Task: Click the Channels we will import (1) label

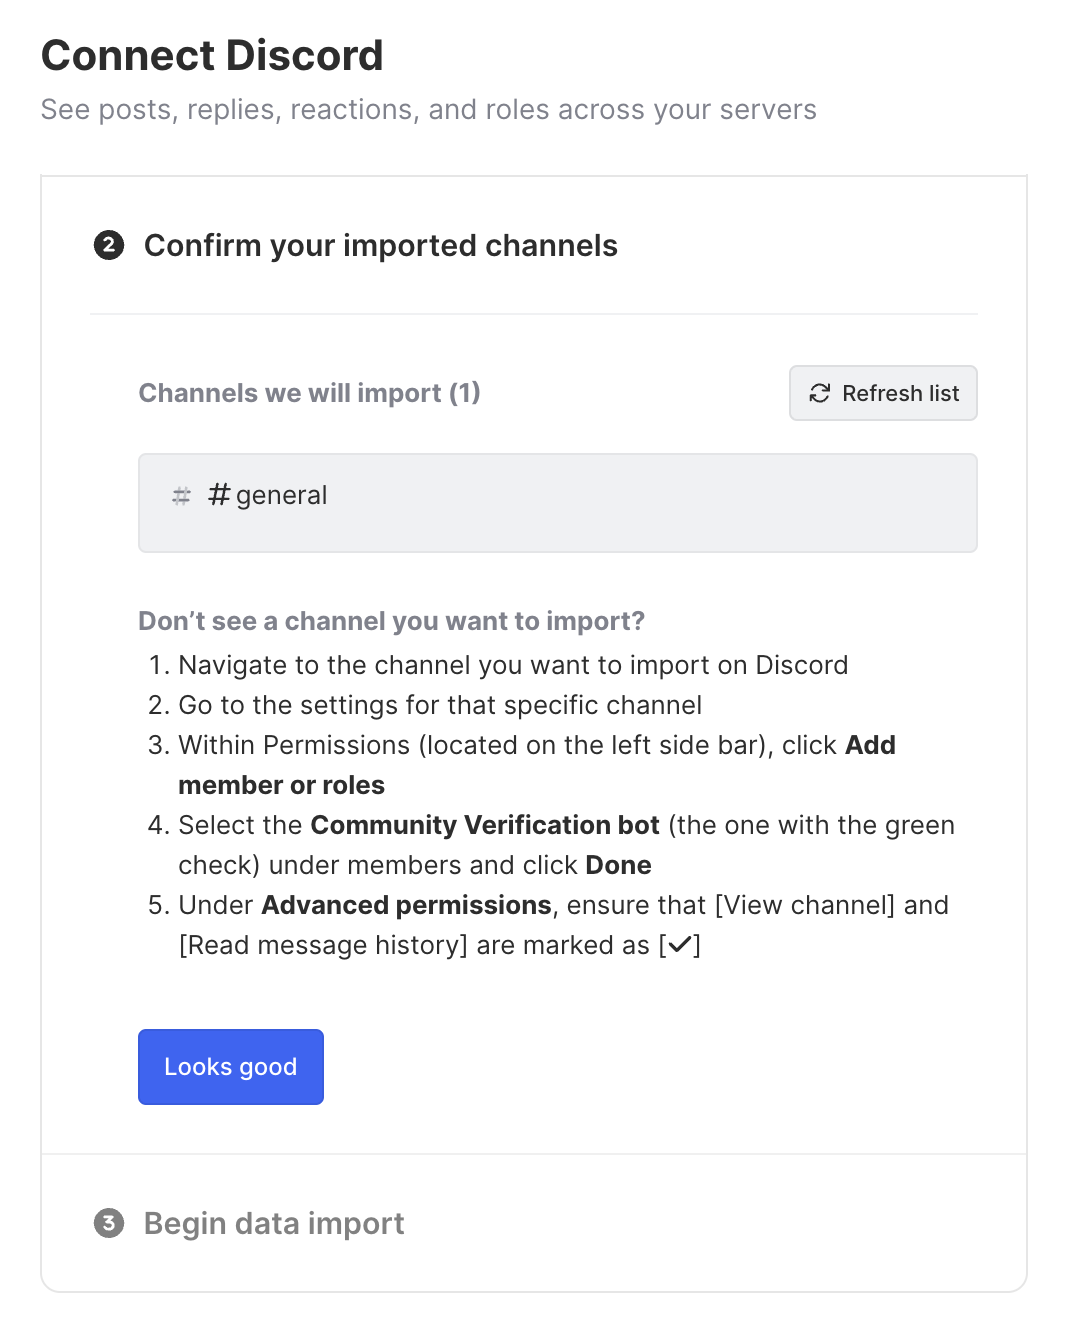Action: click(309, 393)
